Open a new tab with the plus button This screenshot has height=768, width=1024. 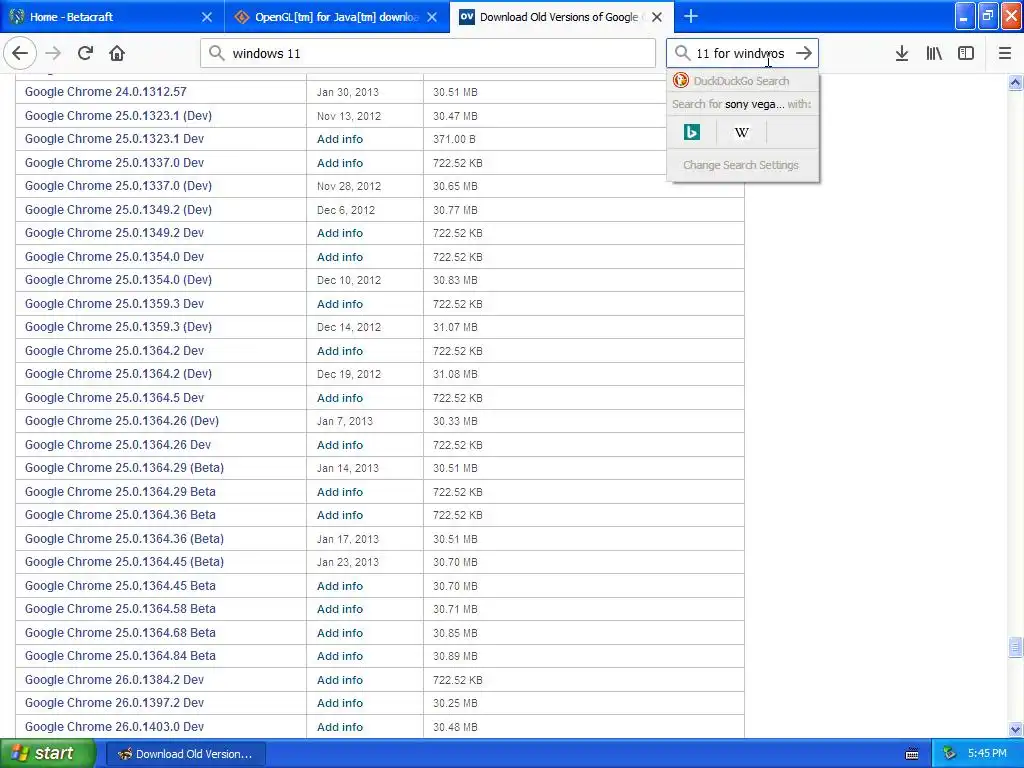[x=690, y=16]
